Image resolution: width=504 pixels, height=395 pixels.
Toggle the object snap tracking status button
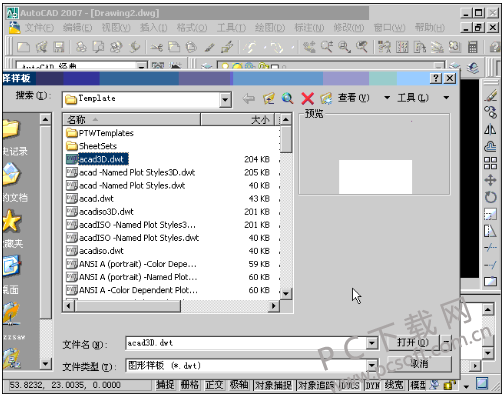(317, 385)
